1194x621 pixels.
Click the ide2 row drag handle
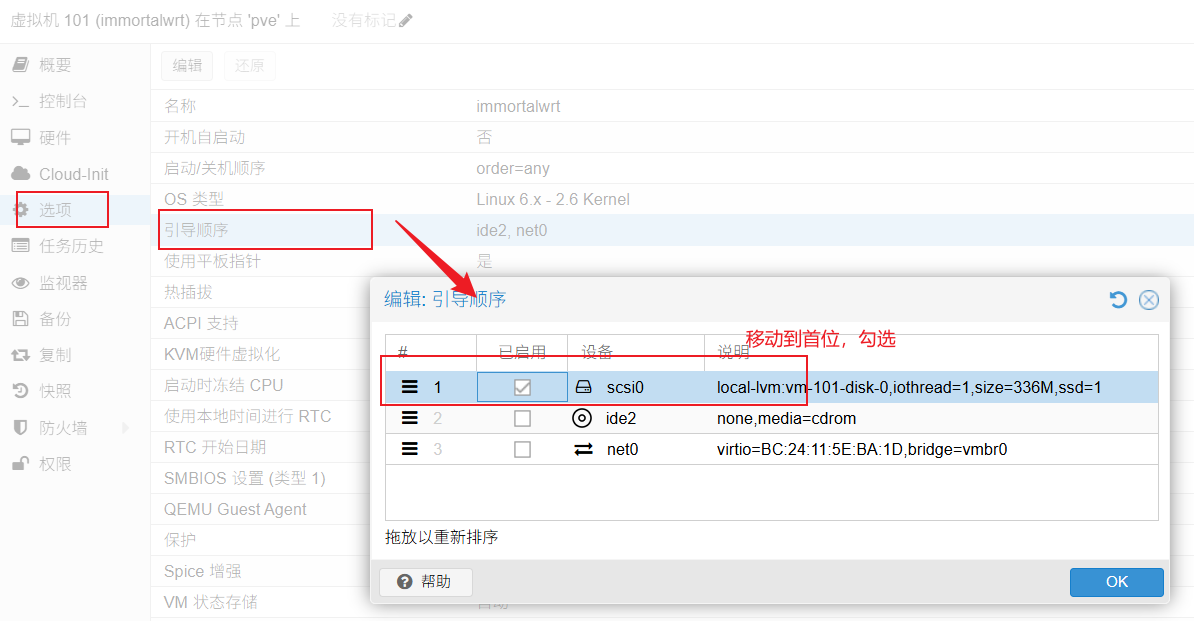point(410,419)
